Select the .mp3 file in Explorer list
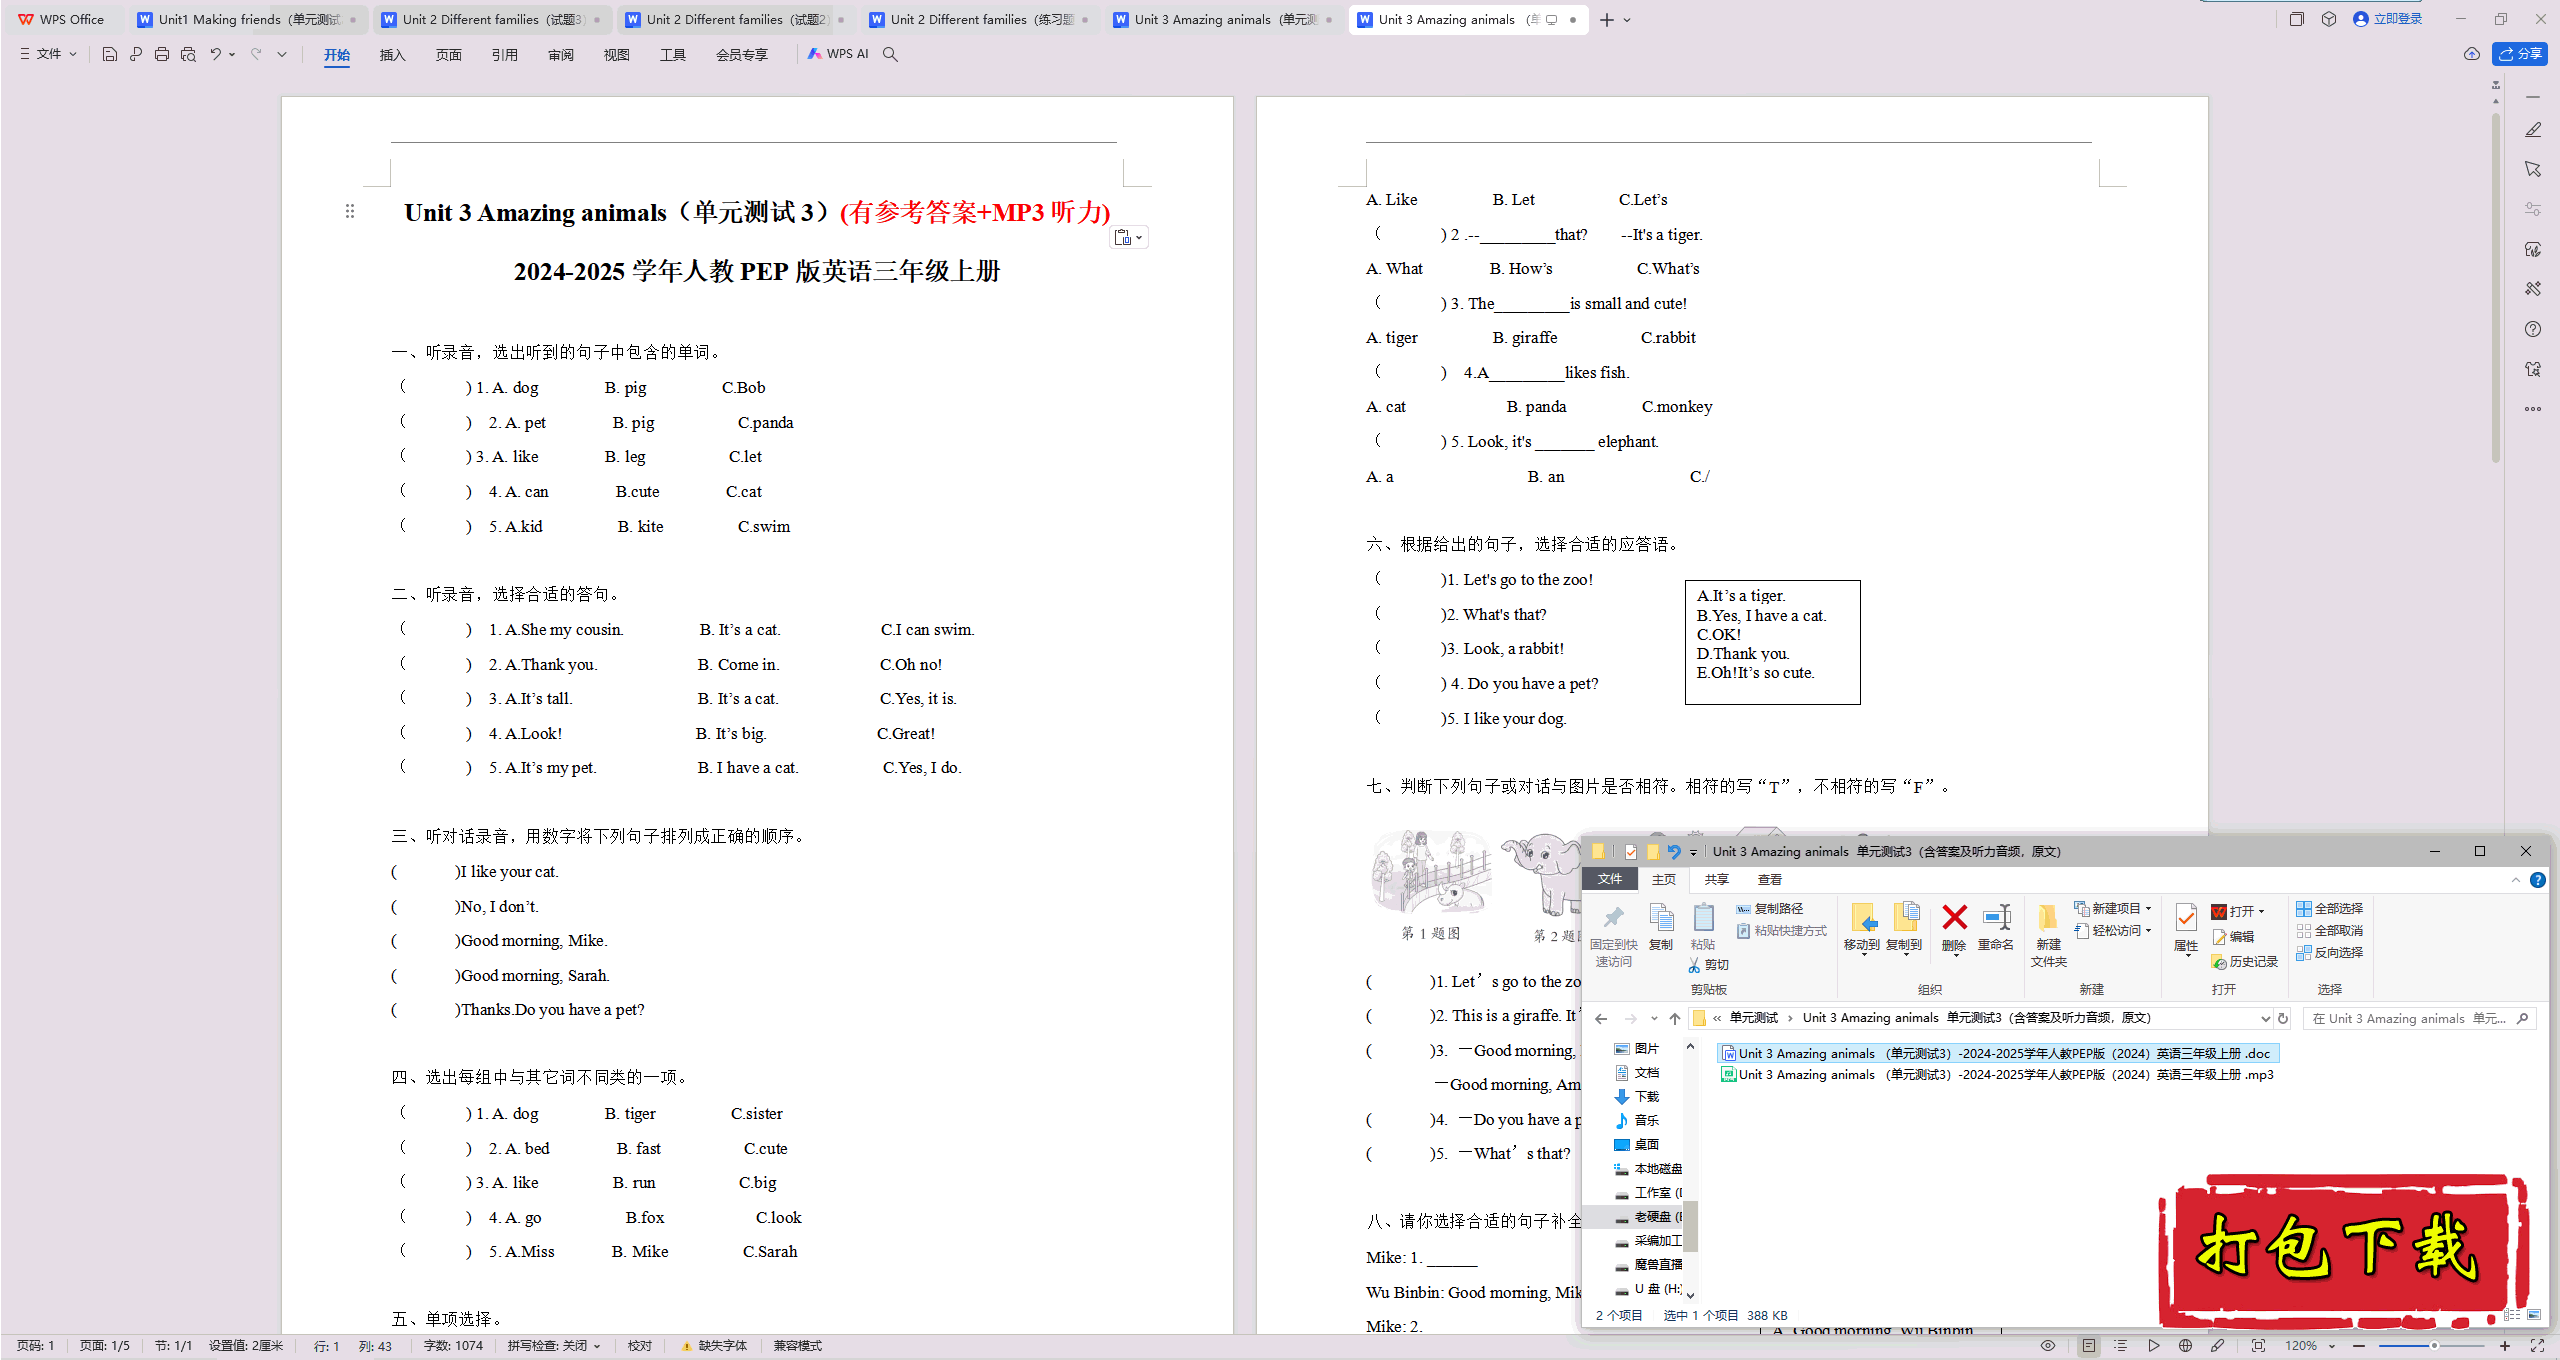Viewport: 2560px width, 1360px height. (x=1996, y=1075)
